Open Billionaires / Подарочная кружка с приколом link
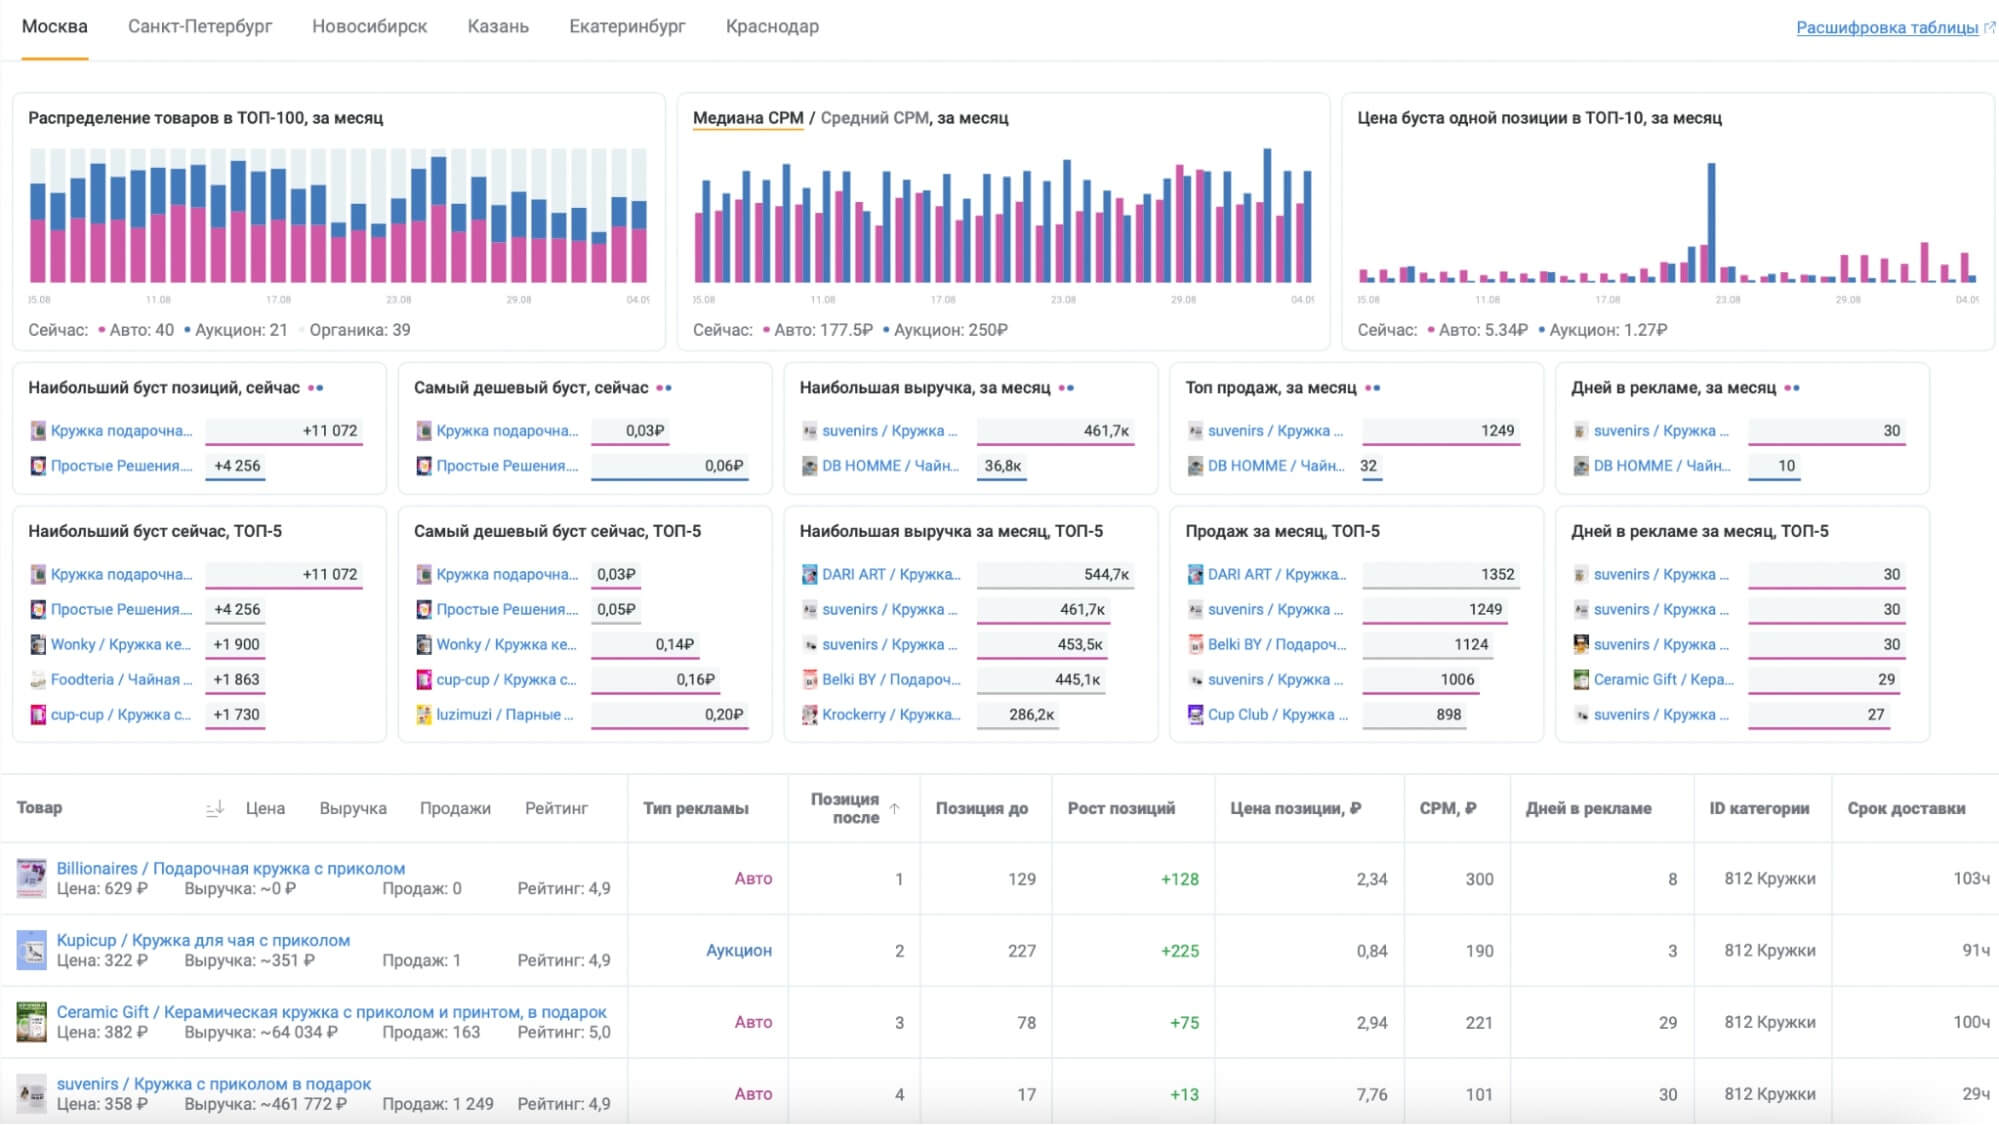The width and height of the screenshot is (1999, 1125). coord(231,868)
